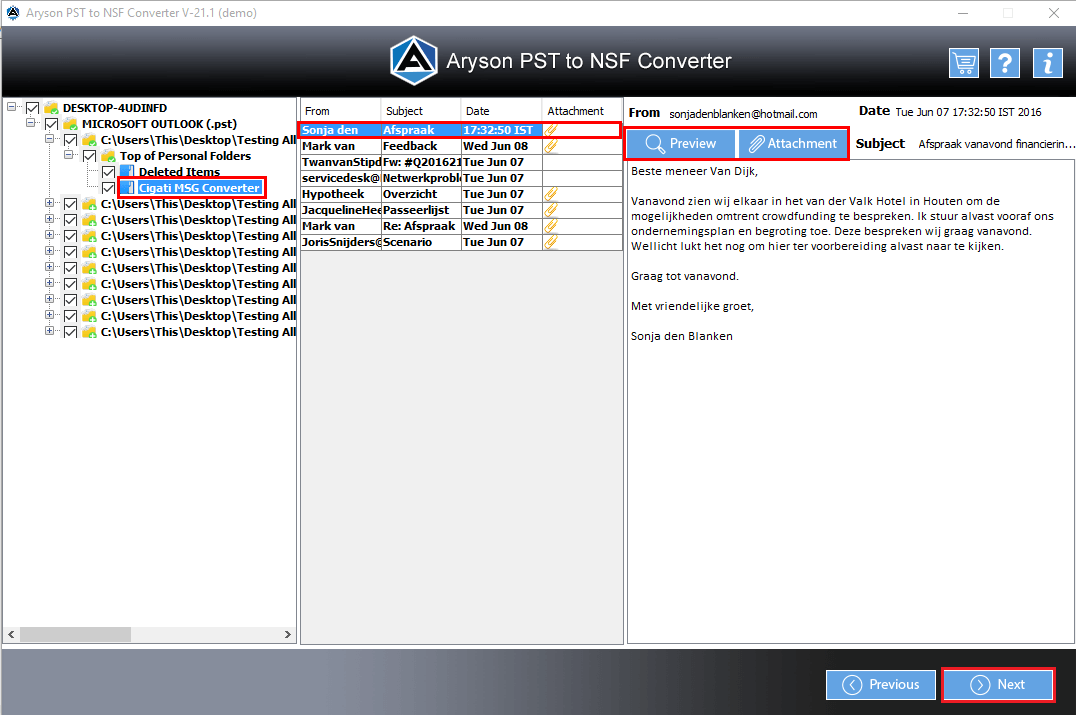1076x715 pixels.
Task: Click sender address sonjadenblanken@hotmail.com
Action: tap(743, 114)
